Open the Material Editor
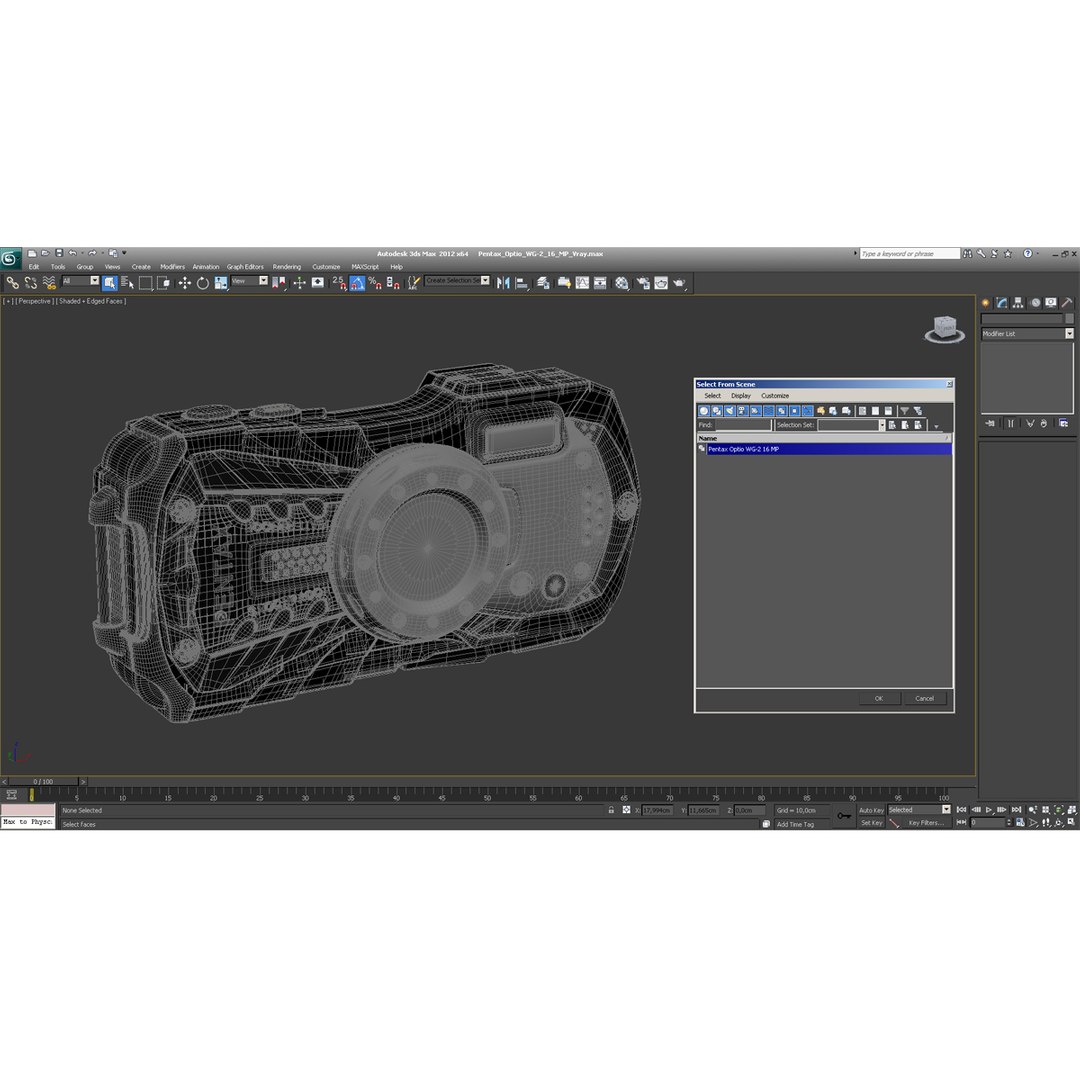 click(622, 282)
